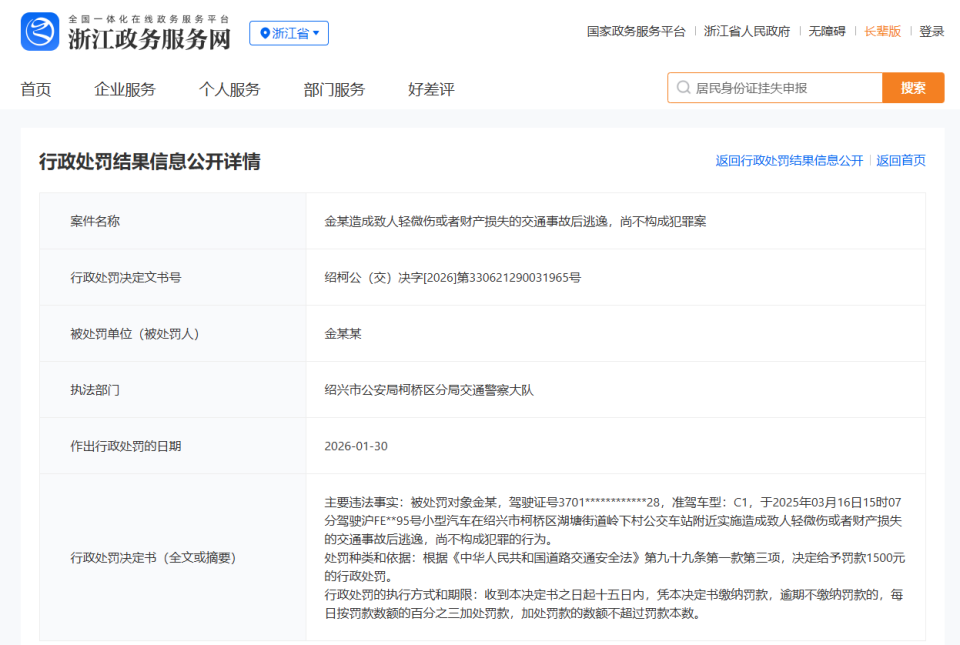
Task: Switch to the 企业服务 tab
Action: (x=128, y=88)
